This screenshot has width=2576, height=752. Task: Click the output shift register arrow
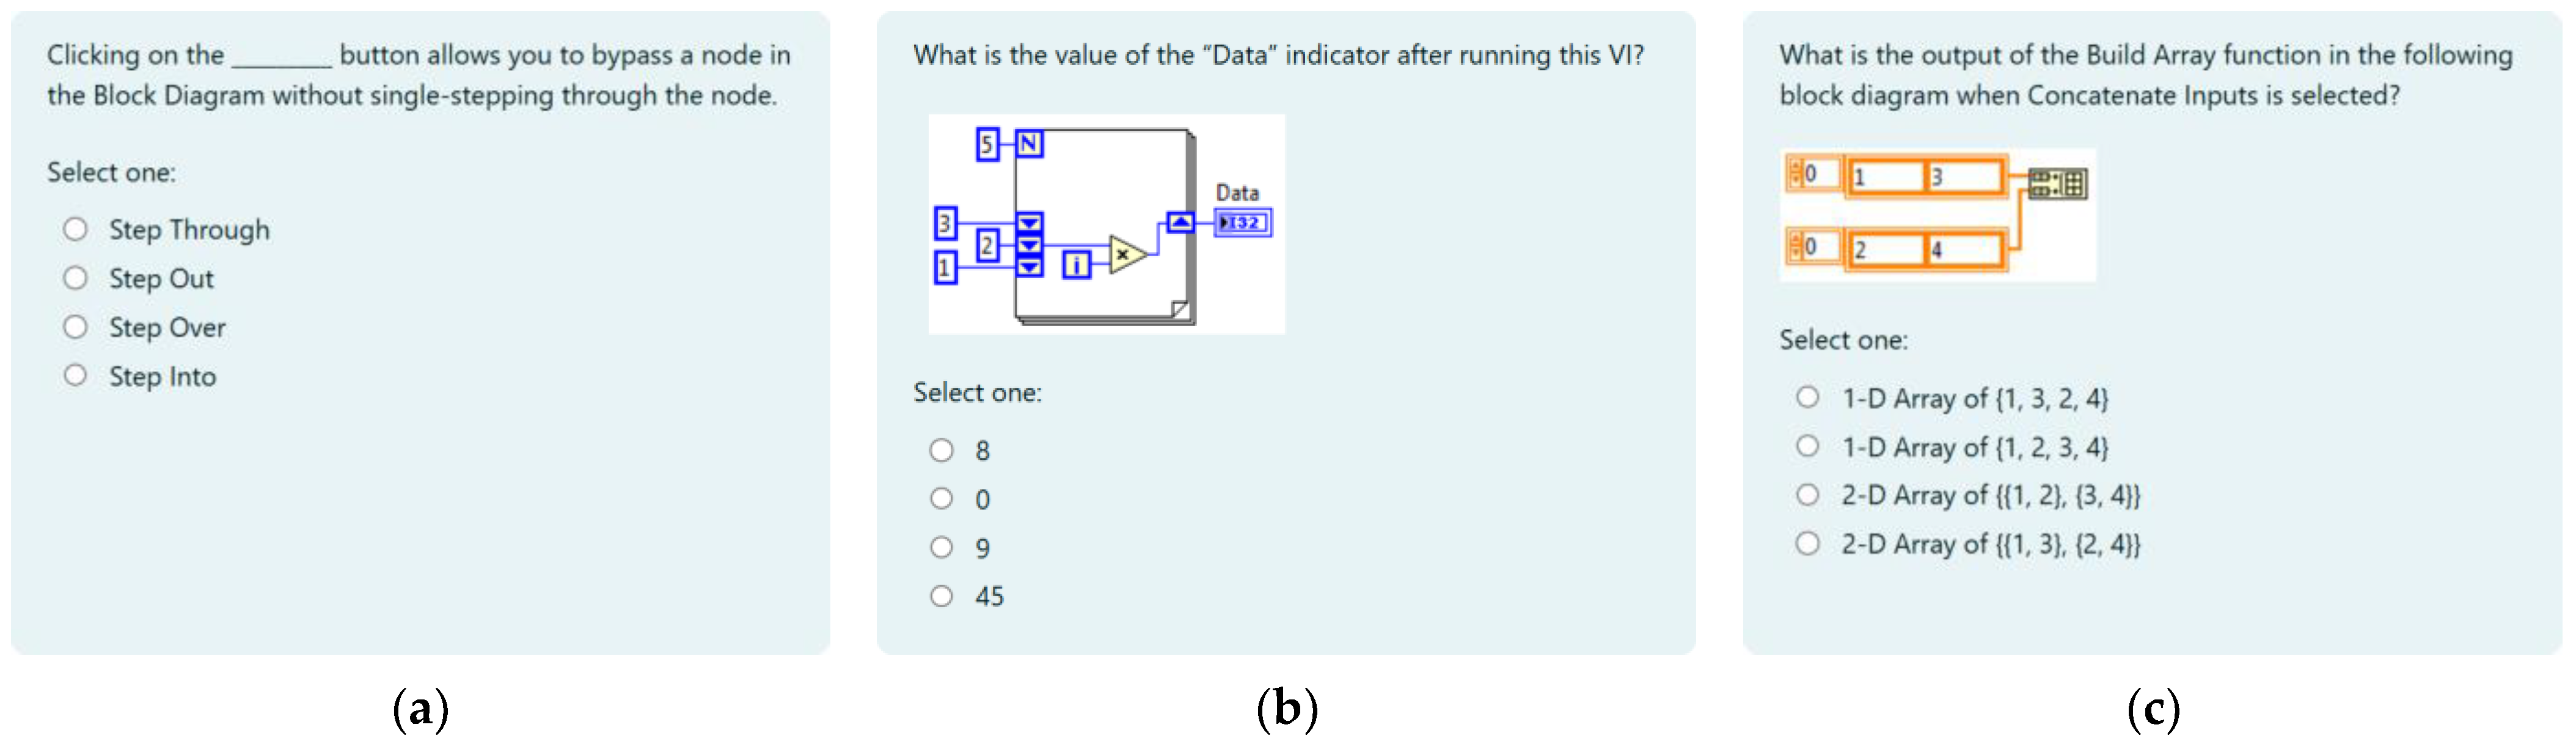point(1180,222)
